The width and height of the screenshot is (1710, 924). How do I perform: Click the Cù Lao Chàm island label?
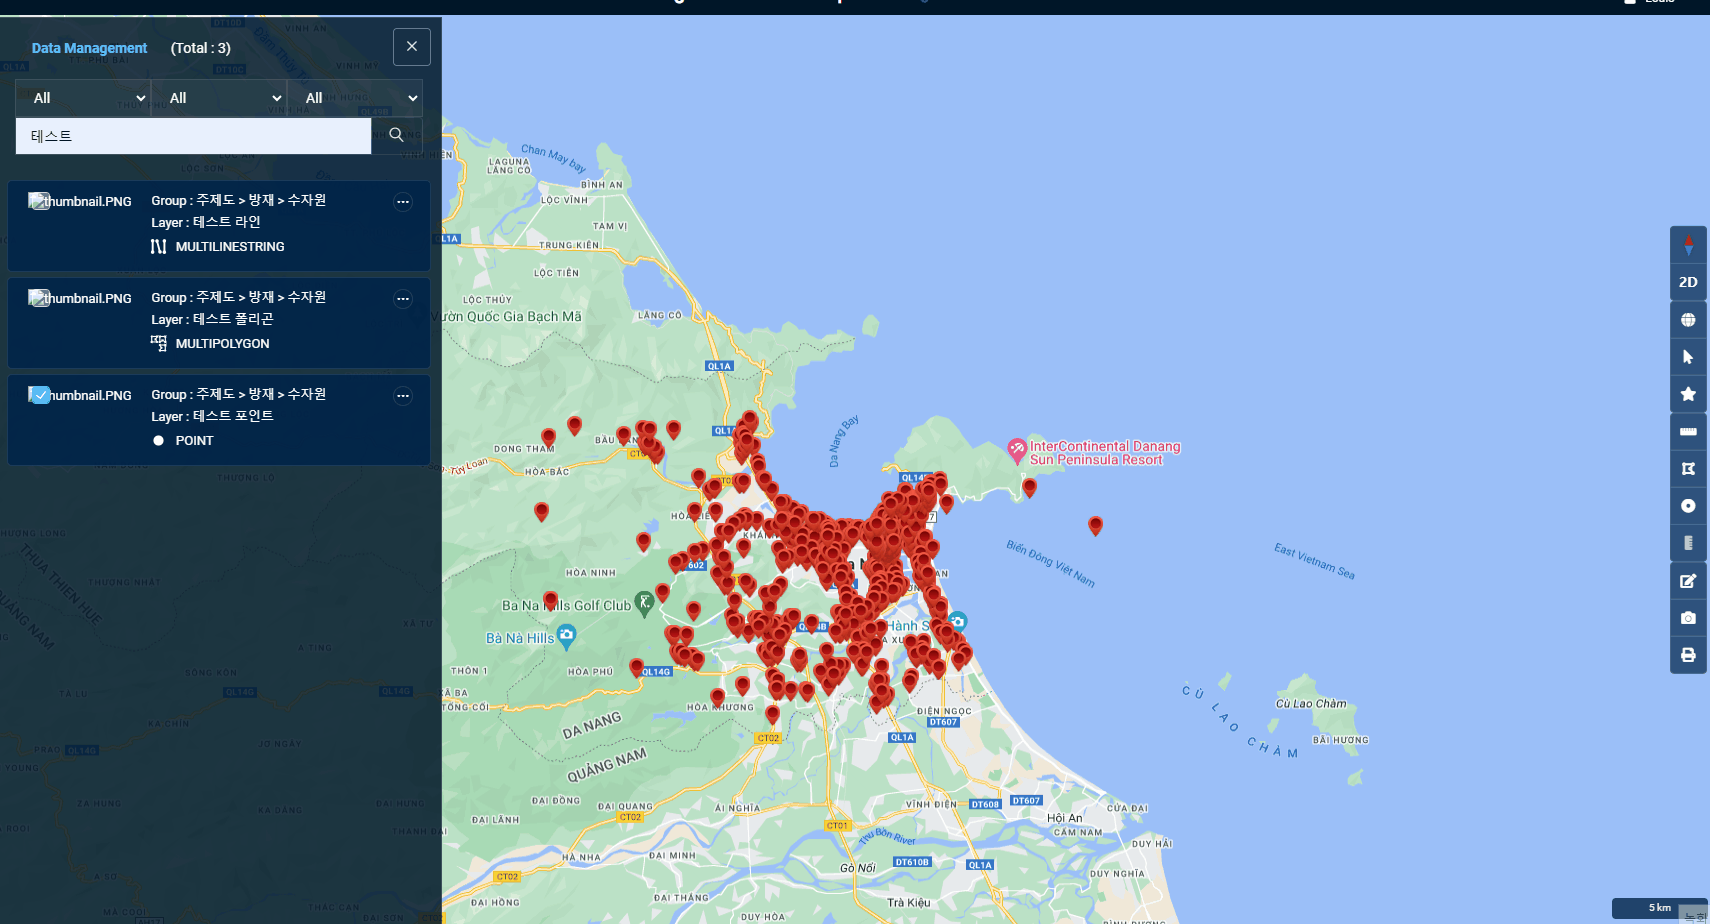[1311, 703]
